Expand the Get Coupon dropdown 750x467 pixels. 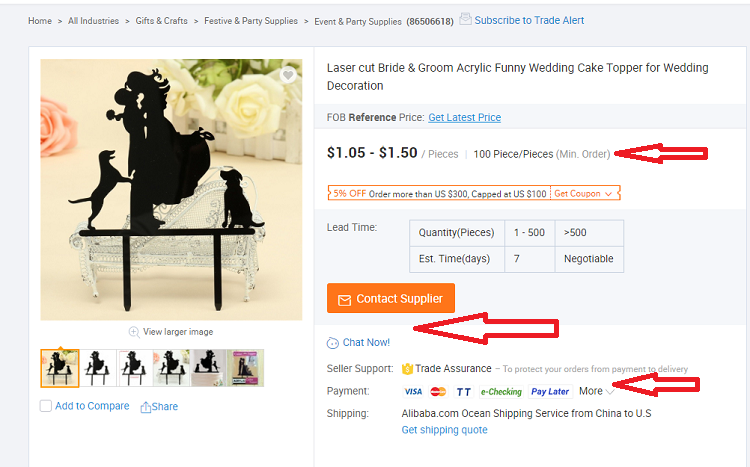pos(585,193)
